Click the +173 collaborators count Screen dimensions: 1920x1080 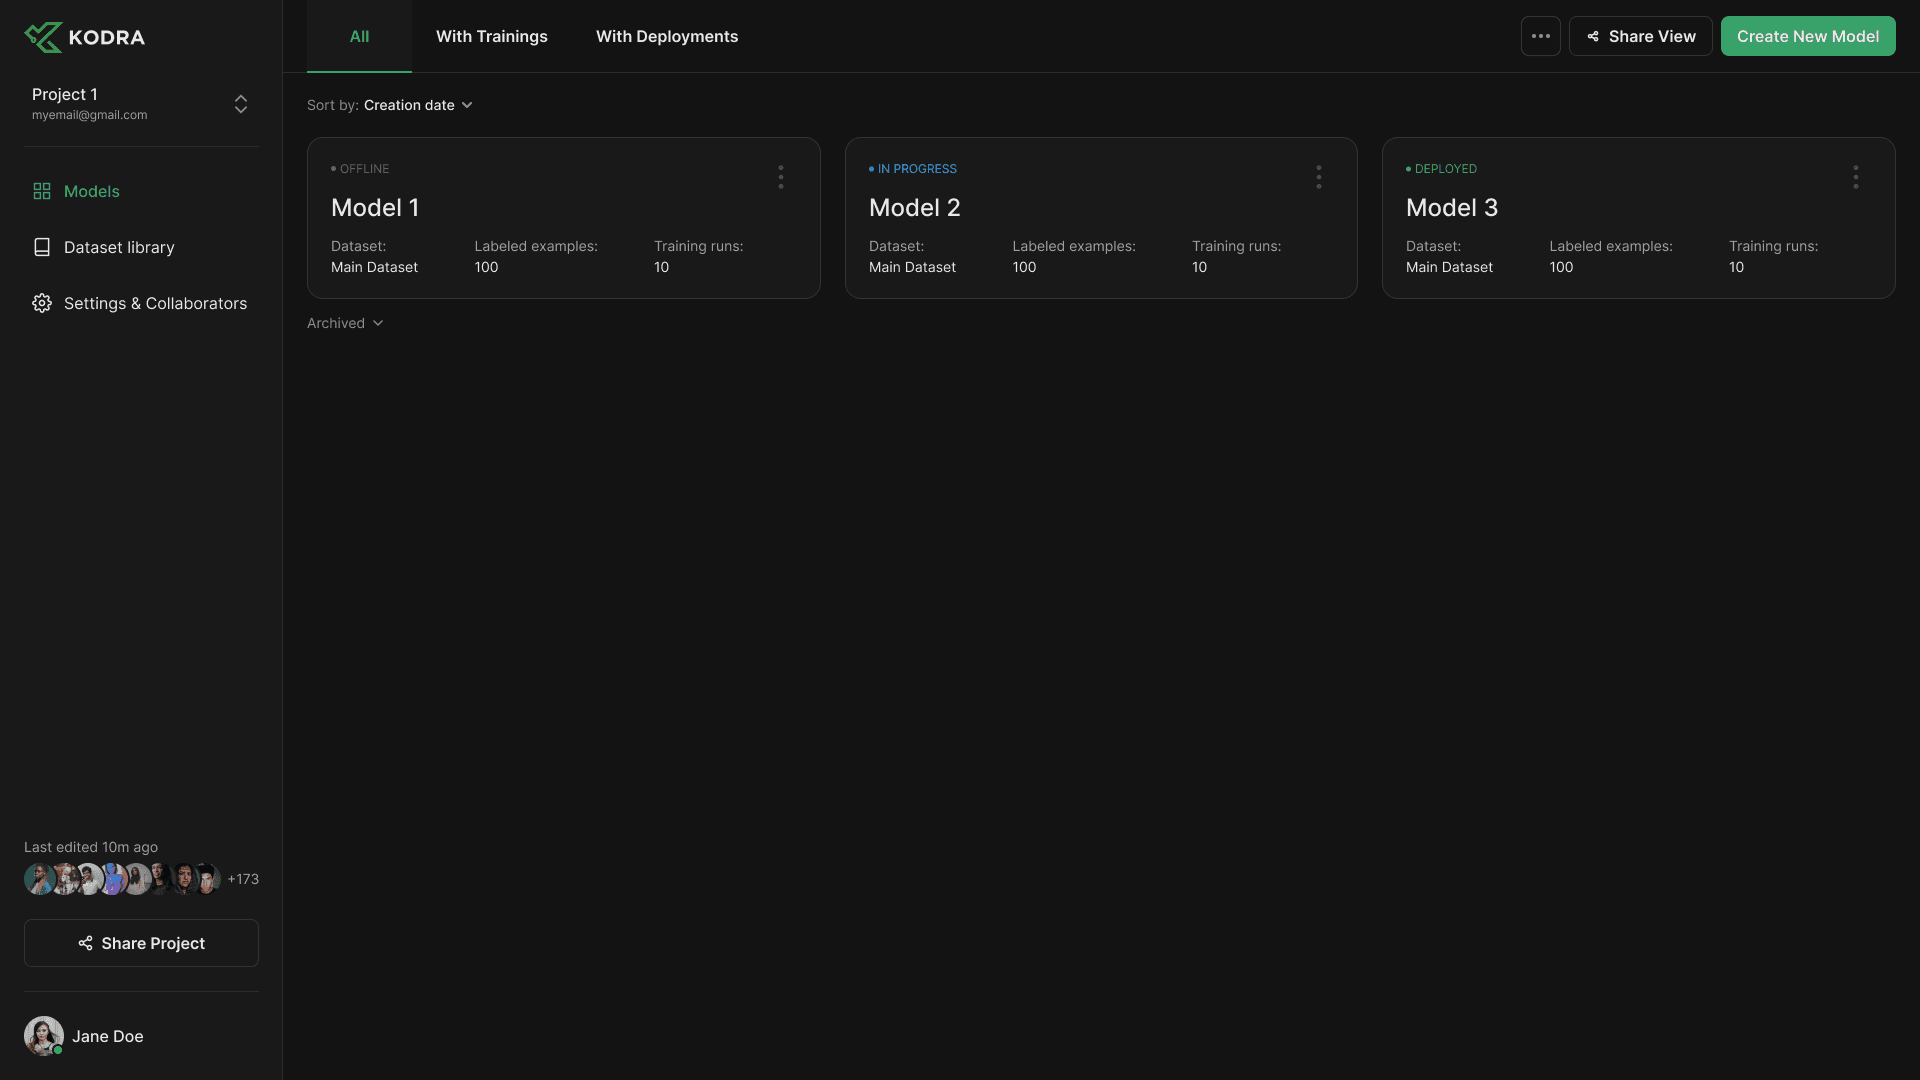(x=243, y=879)
